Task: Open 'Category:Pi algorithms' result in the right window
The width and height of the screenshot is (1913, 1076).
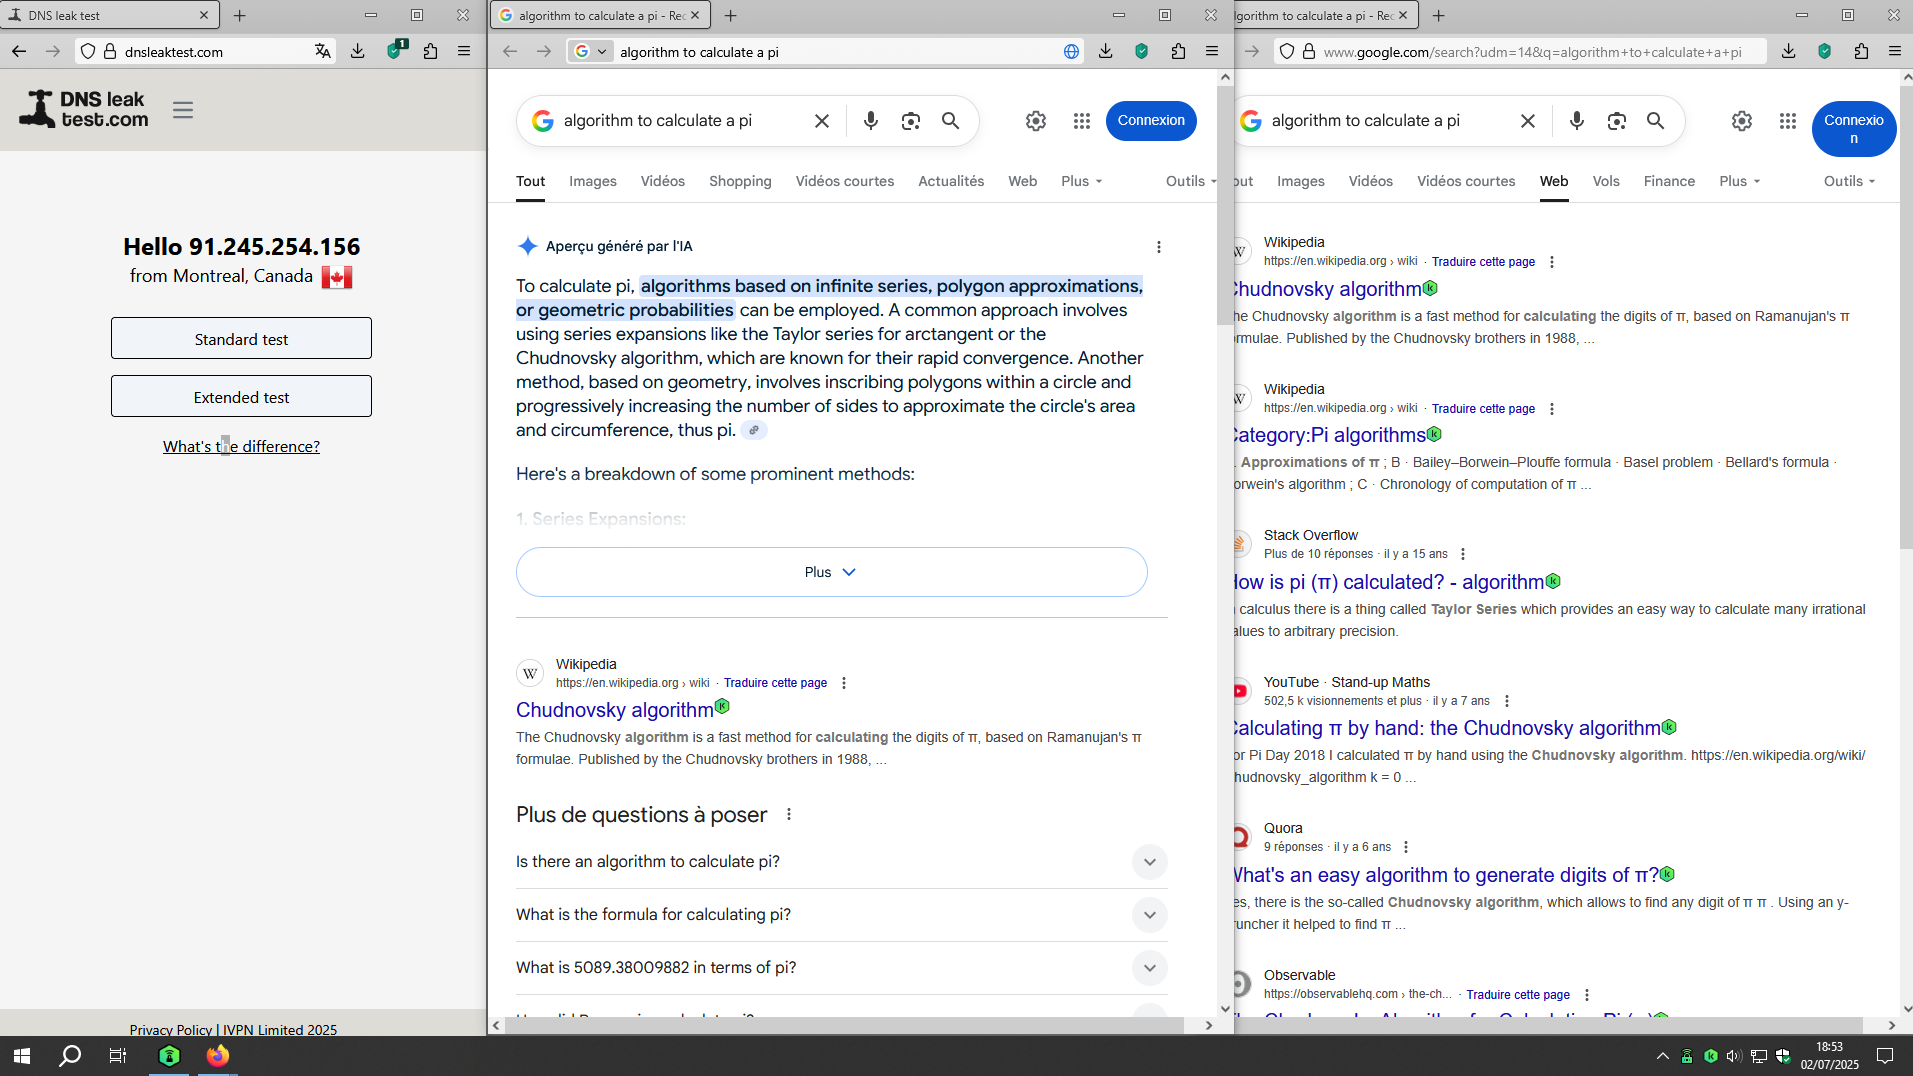Action: click(1330, 436)
